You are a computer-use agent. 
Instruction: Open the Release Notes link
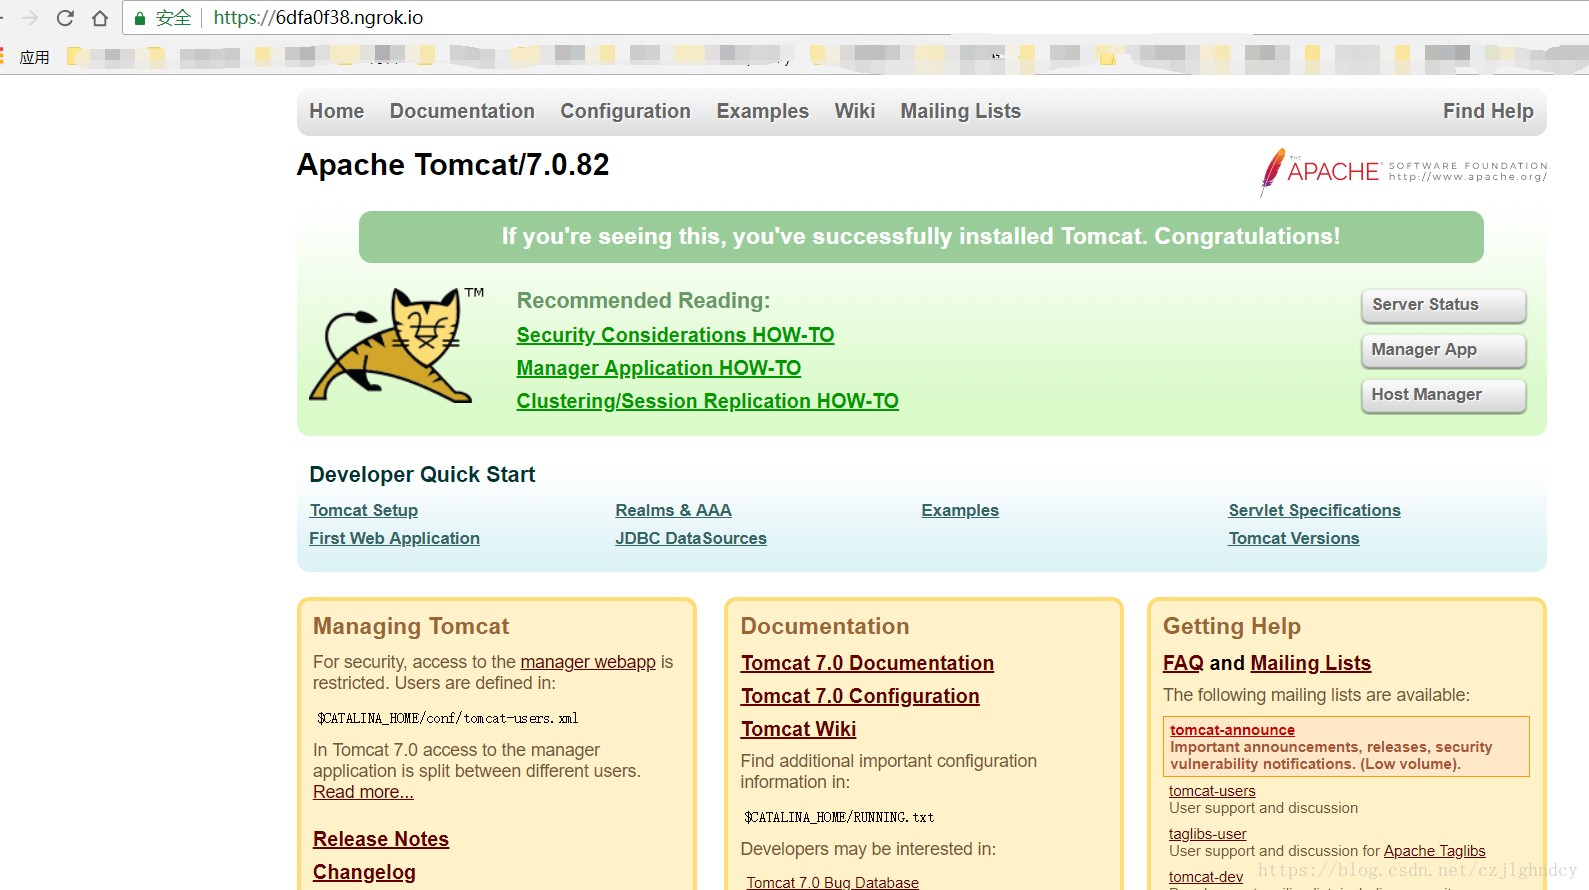tap(381, 839)
